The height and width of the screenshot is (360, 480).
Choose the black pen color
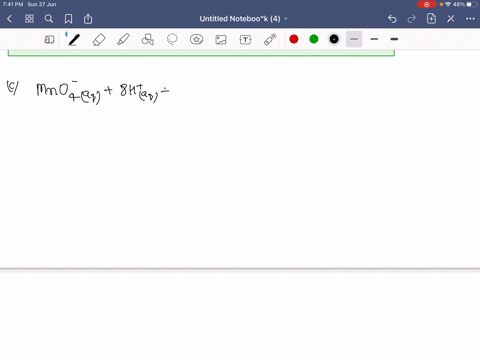[334, 39]
